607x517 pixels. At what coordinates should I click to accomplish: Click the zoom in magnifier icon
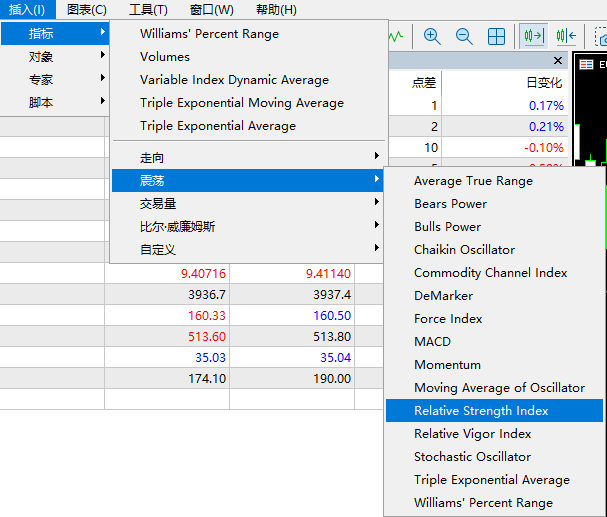coord(432,37)
